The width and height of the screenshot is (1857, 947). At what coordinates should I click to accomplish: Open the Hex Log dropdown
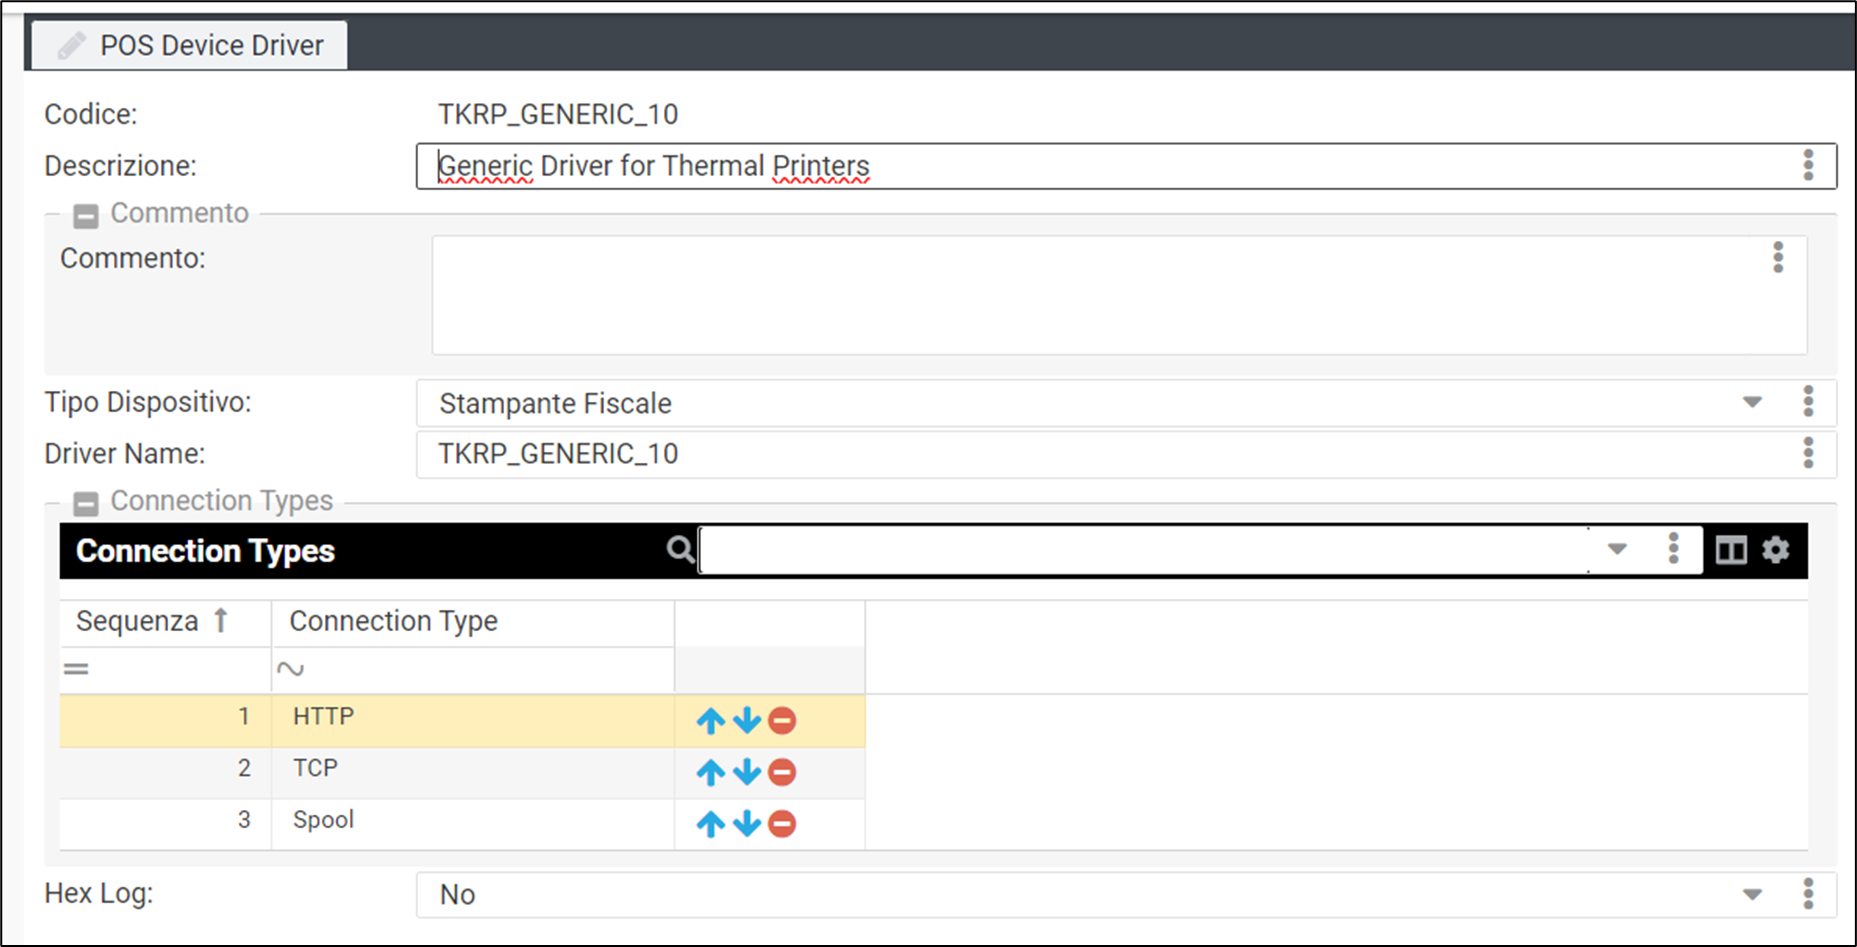tap(1752, 895)
